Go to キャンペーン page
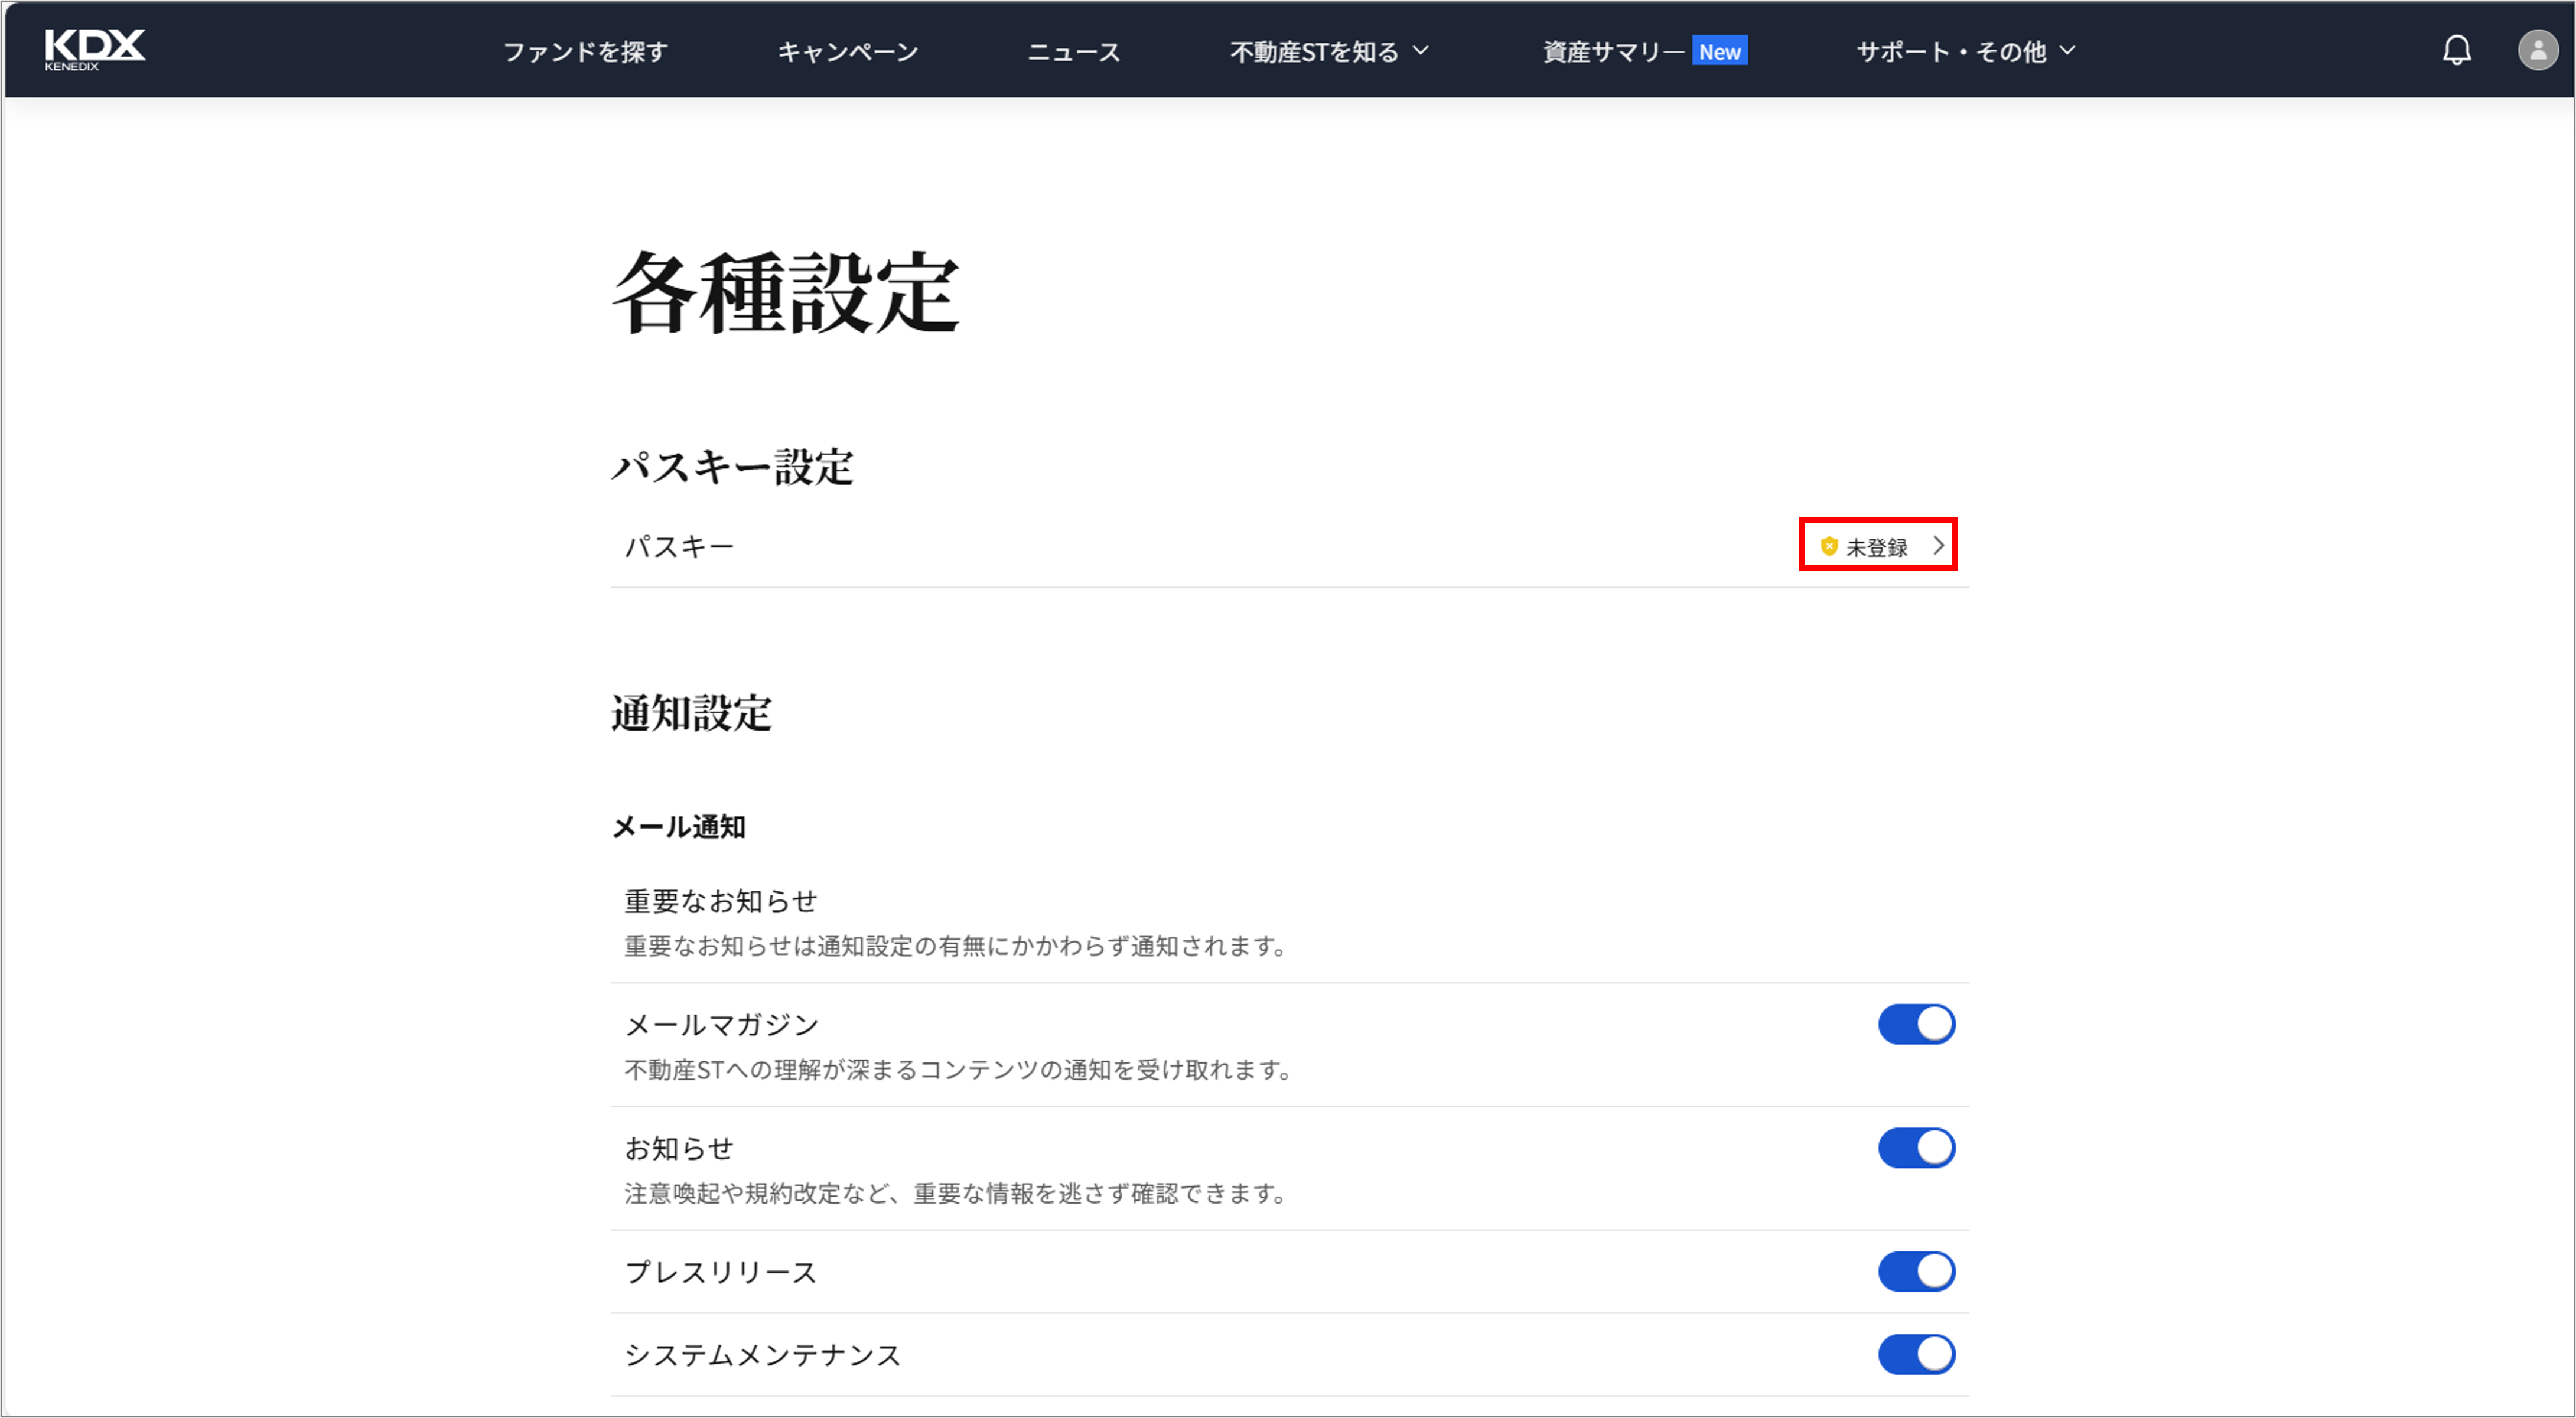 coord(848,52)
